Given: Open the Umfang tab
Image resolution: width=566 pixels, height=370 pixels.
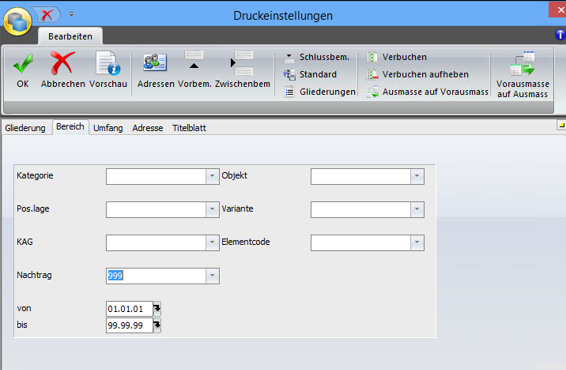Looking at the screenshot, I should click(x=108, y=128).
